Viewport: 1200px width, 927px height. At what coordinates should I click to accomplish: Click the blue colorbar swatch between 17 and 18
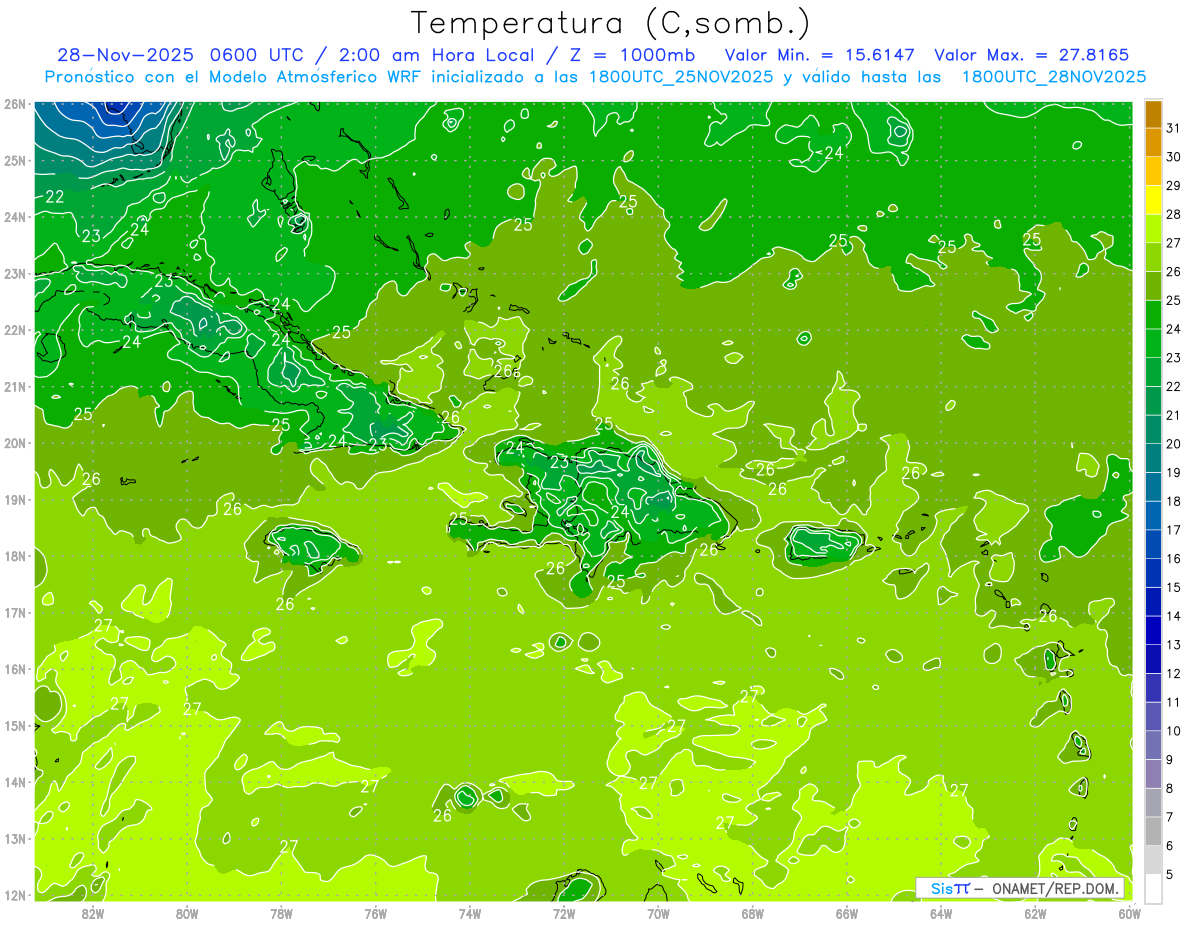pos(1153,516)
